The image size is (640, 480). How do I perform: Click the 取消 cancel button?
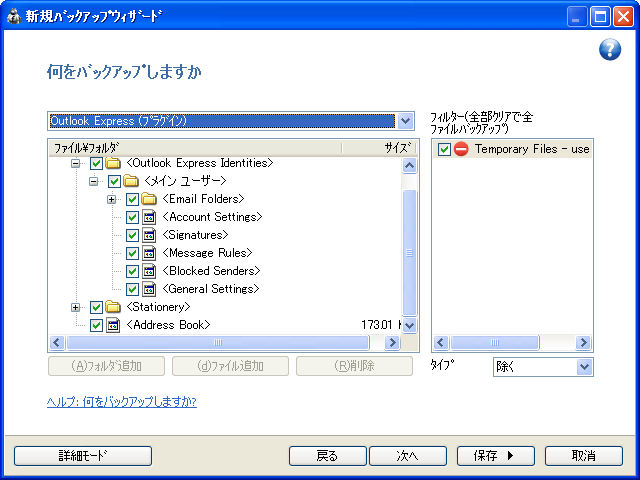click(x=584, y=456)
